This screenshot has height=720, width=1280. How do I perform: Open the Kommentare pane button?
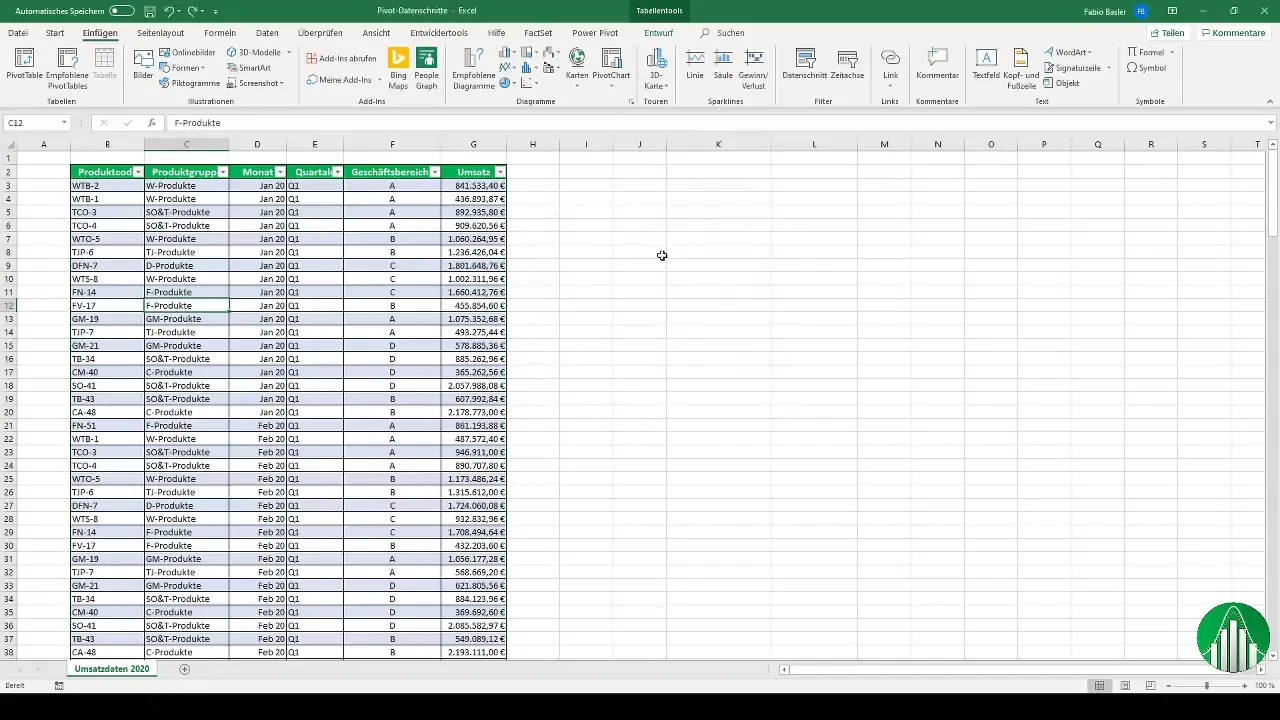click(1234, 33)
